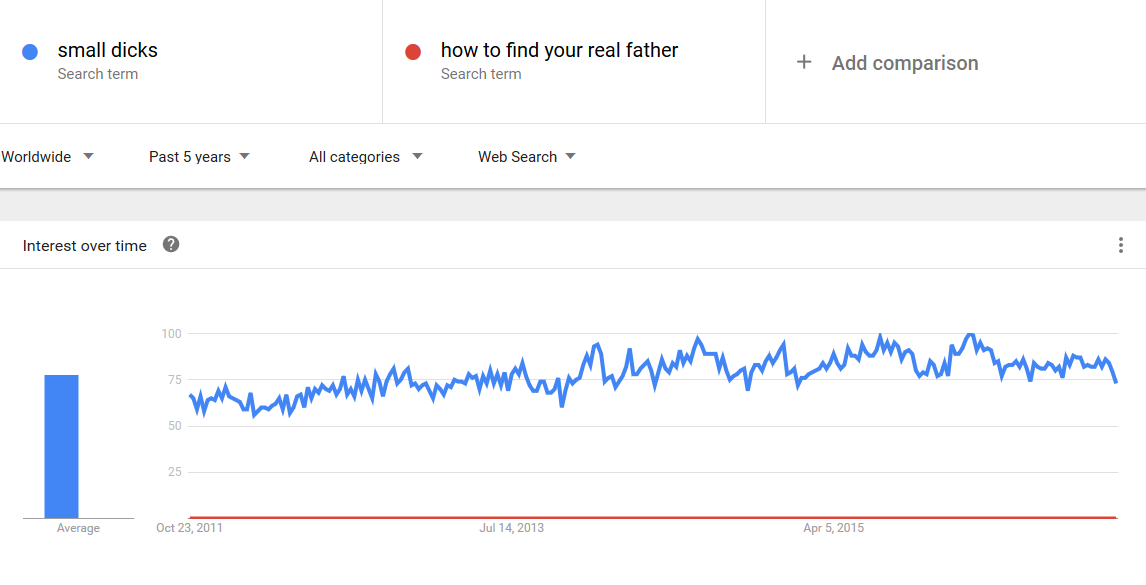Click the arrow next to Web Search
Viewport: 1146px width, 585px height.
[x=571, y=156]
